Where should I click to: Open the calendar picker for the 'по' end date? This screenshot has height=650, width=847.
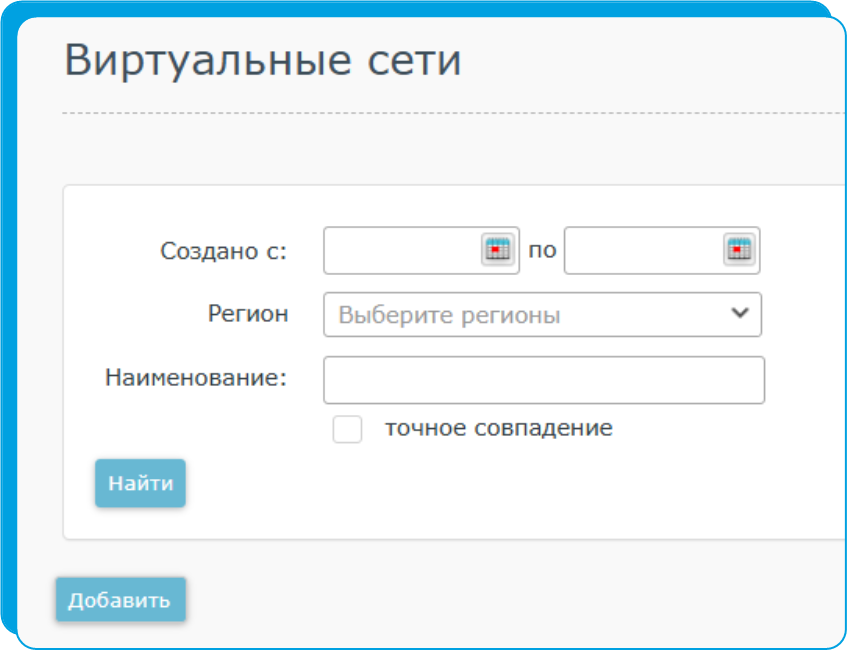coord(739,250)
